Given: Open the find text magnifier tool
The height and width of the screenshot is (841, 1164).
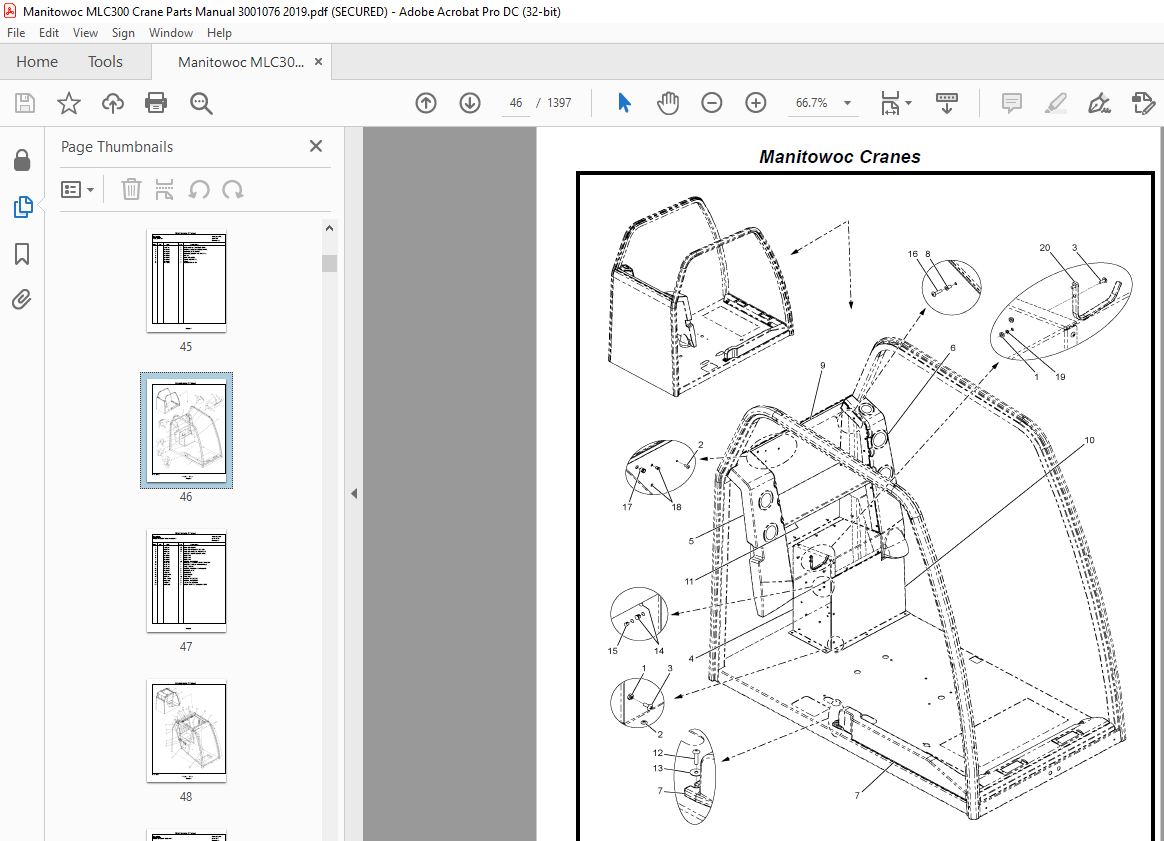Looking at the screenshot, I should (x=200, y=103).
